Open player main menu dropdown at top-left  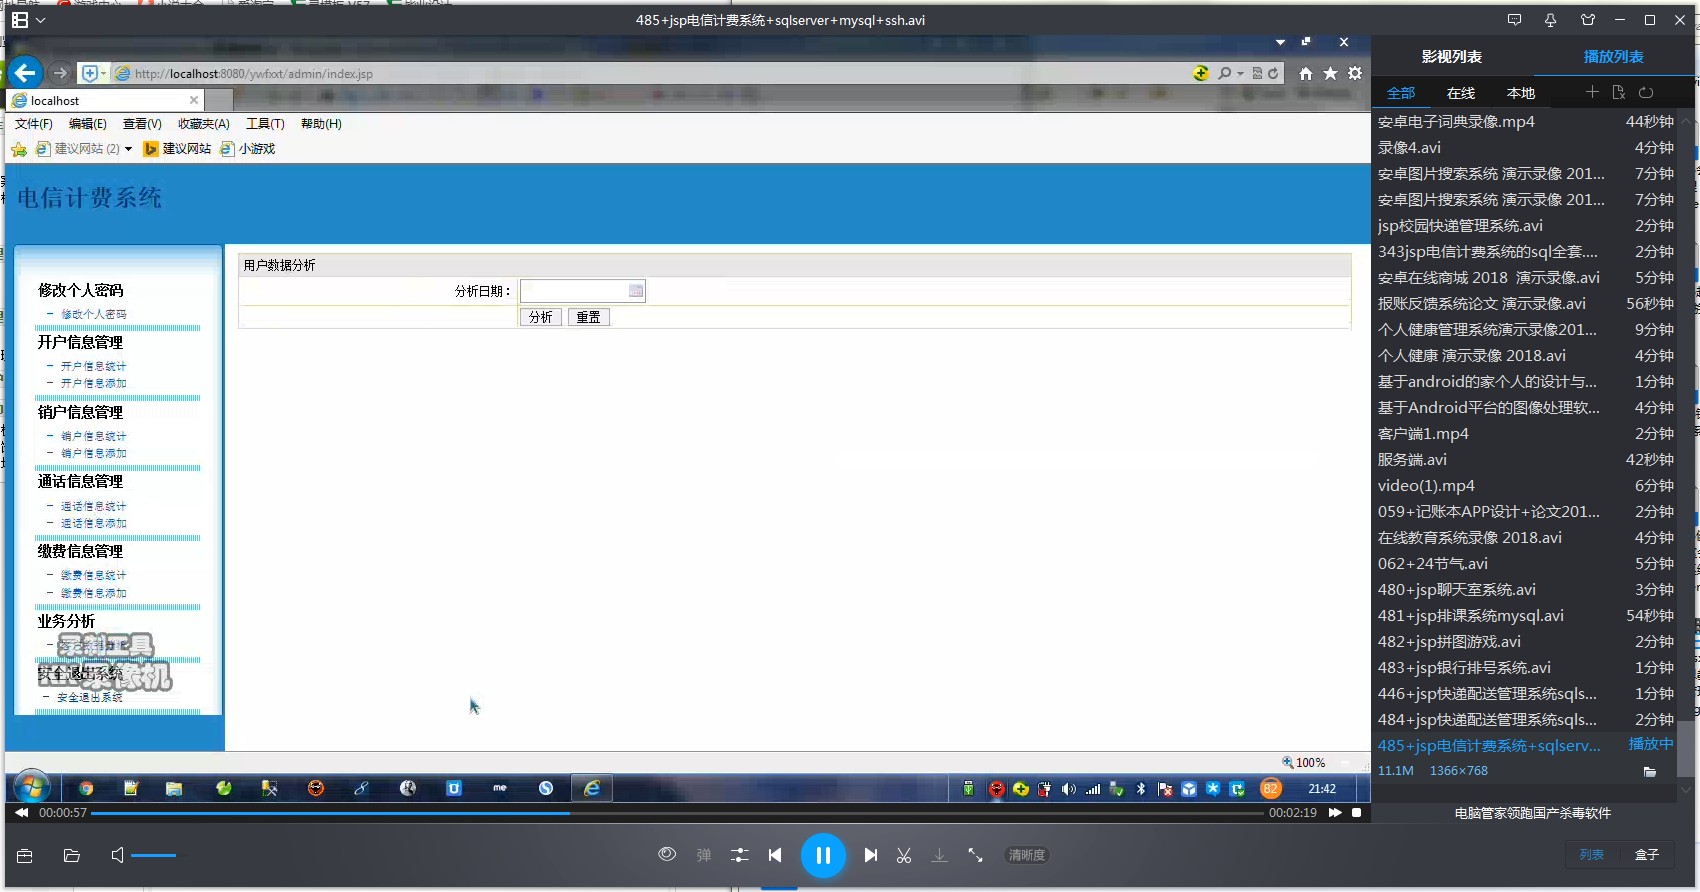coord(28,20)
